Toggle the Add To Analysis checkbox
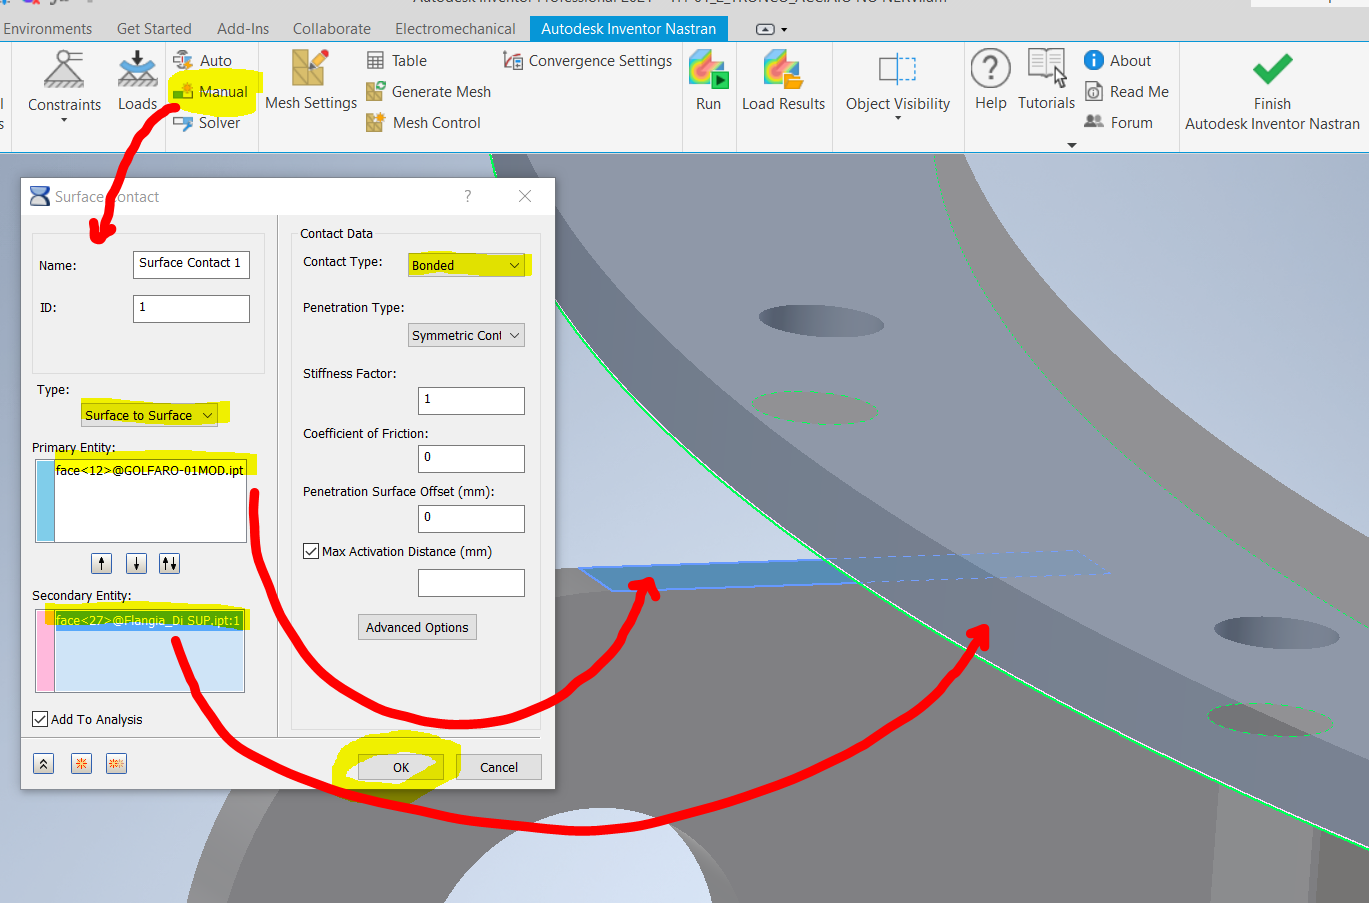 [40, 719]
